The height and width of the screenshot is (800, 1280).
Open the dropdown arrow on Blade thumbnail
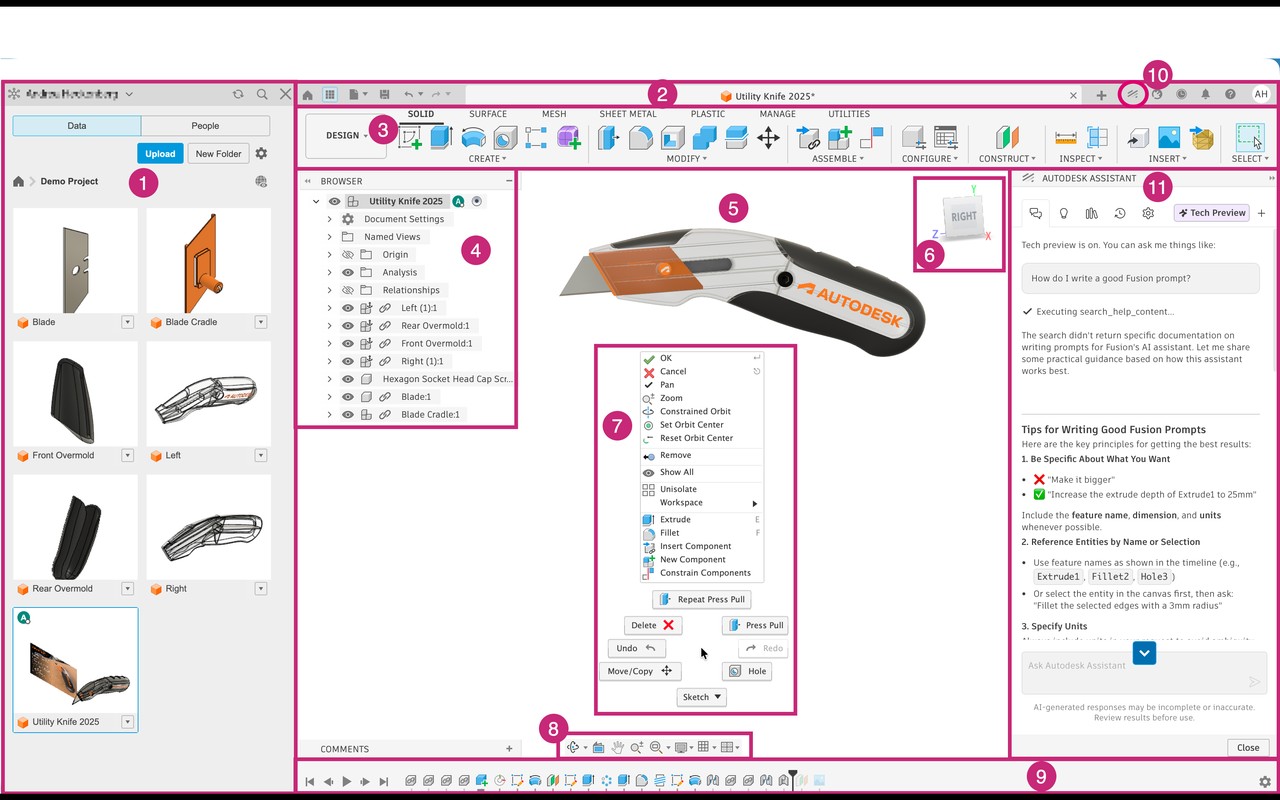(128, 322)
